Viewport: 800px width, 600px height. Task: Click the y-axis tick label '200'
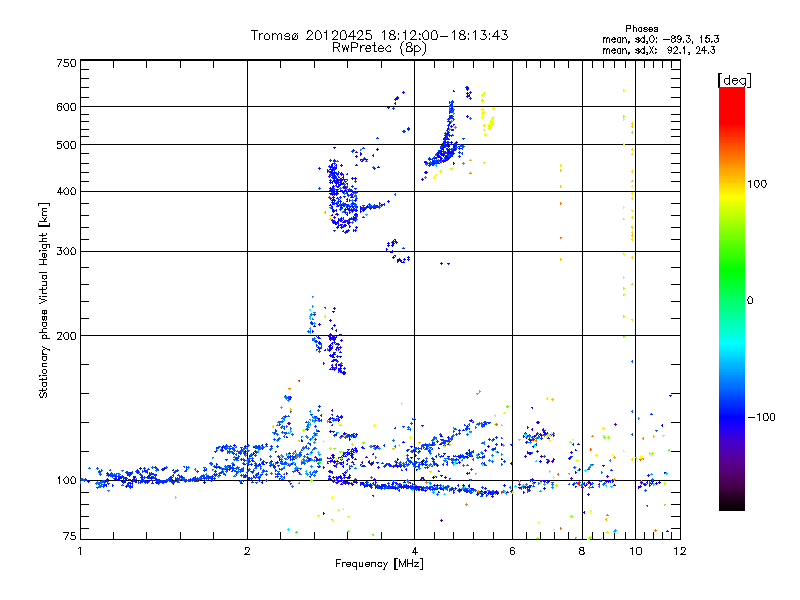click(x=66, y=336)
